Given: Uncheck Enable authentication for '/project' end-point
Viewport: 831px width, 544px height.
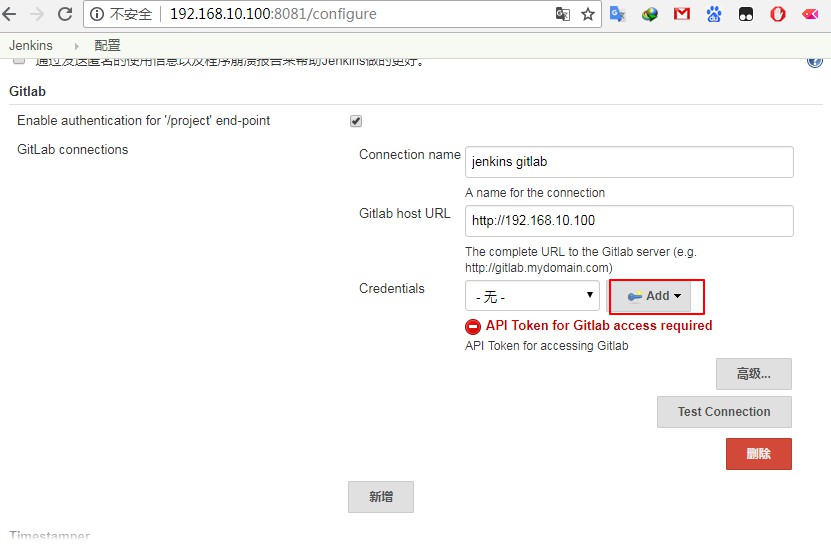Looking at the screenshot, I should coord(356,121).
